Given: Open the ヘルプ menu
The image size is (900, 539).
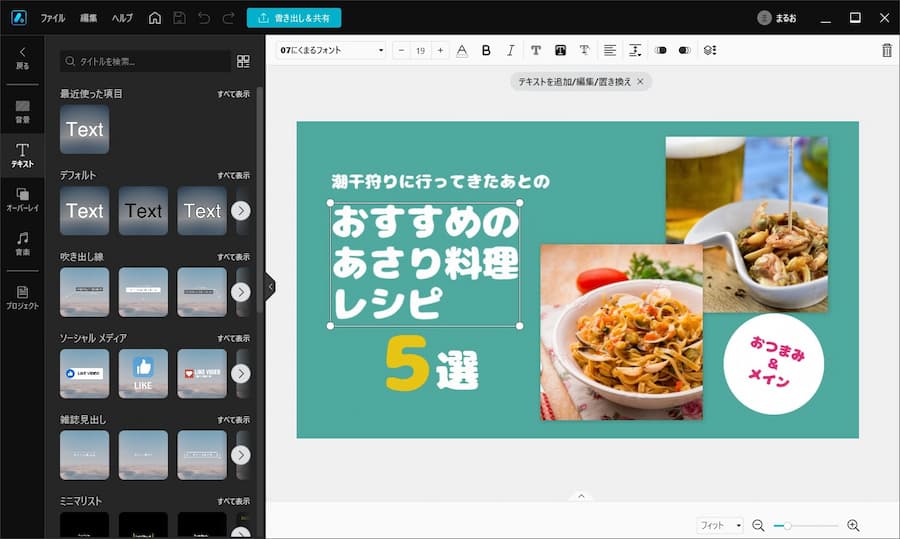Looking at the screenshot, I should (122, 18).
